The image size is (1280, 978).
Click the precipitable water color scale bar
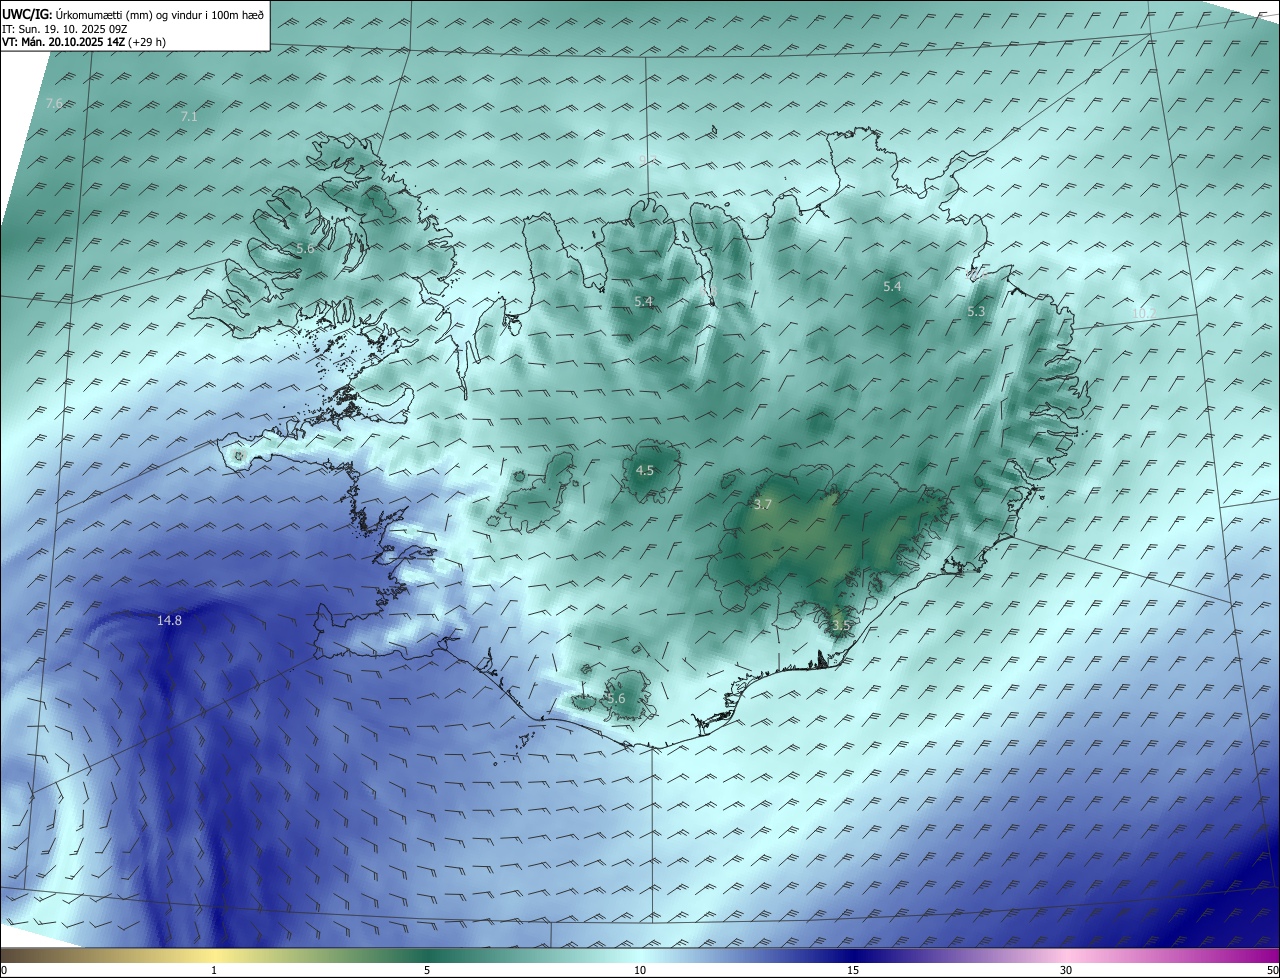point(640,955)
